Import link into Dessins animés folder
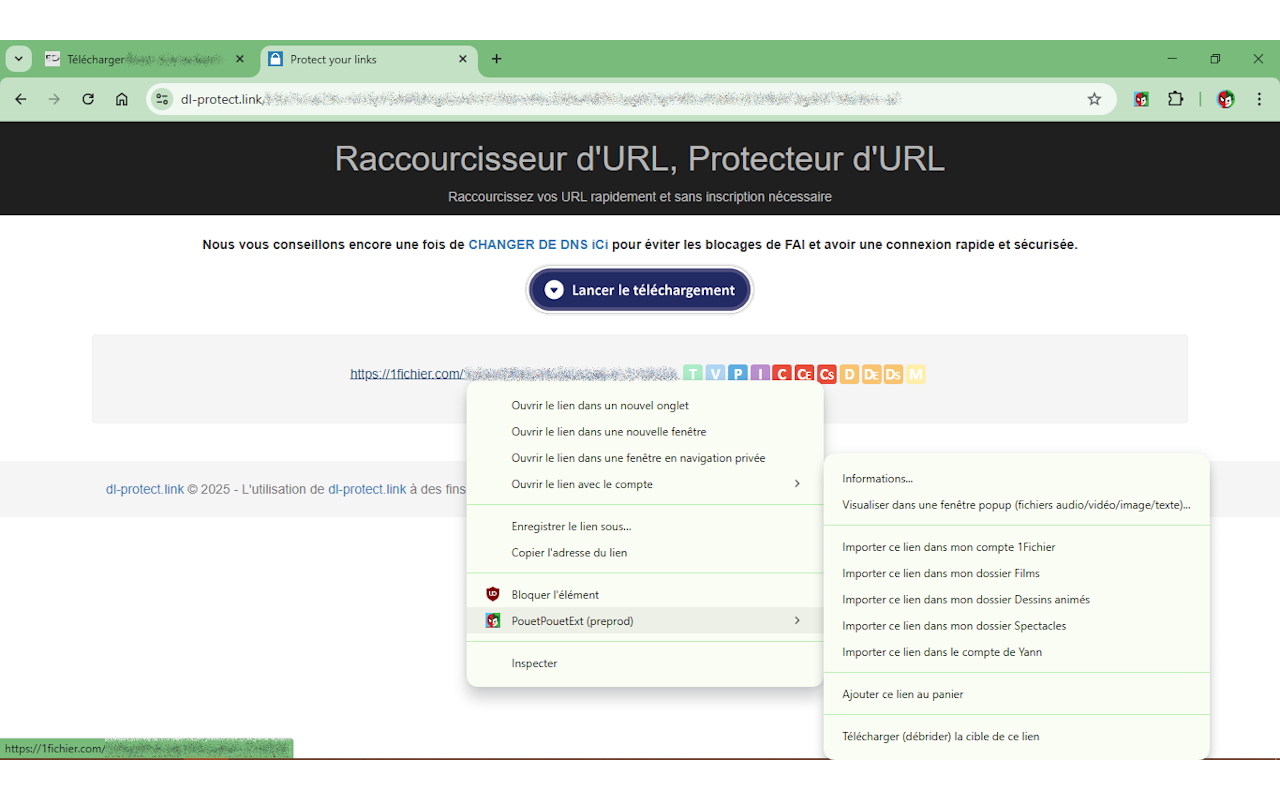1280x800 pixels. (1016, 600)
